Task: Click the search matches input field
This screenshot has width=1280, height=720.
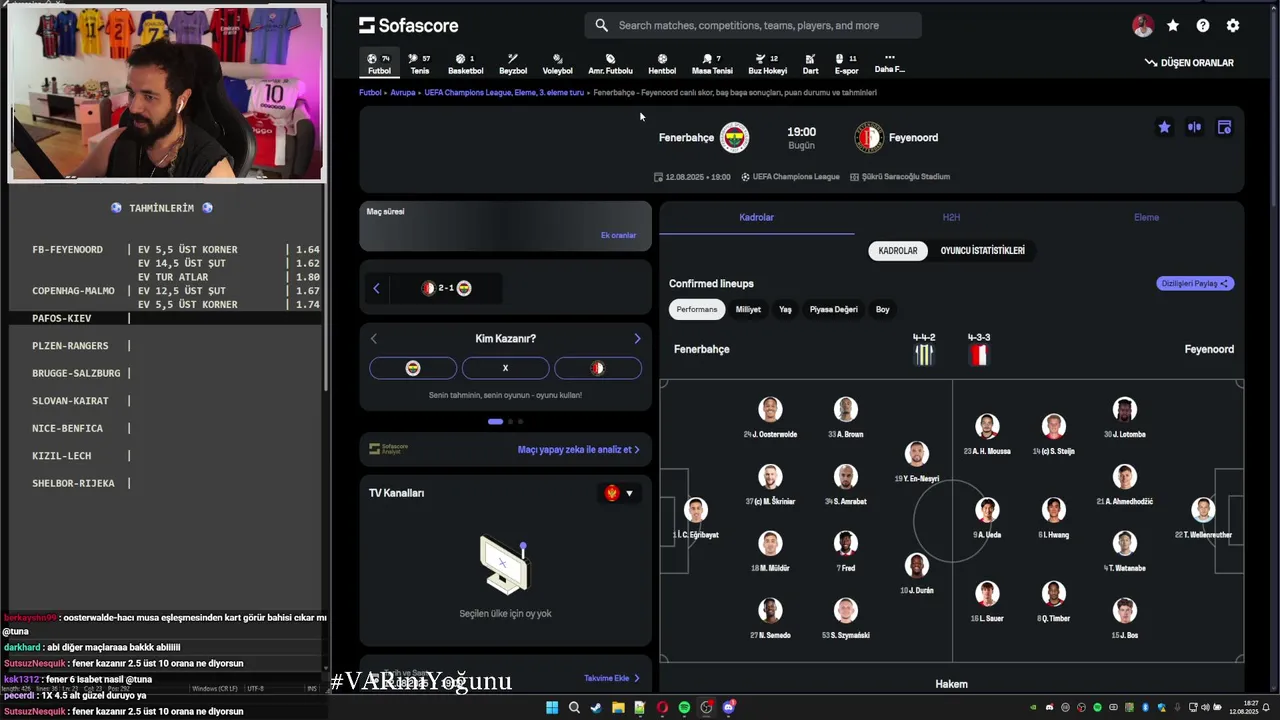Action: (x=753, y=25)
